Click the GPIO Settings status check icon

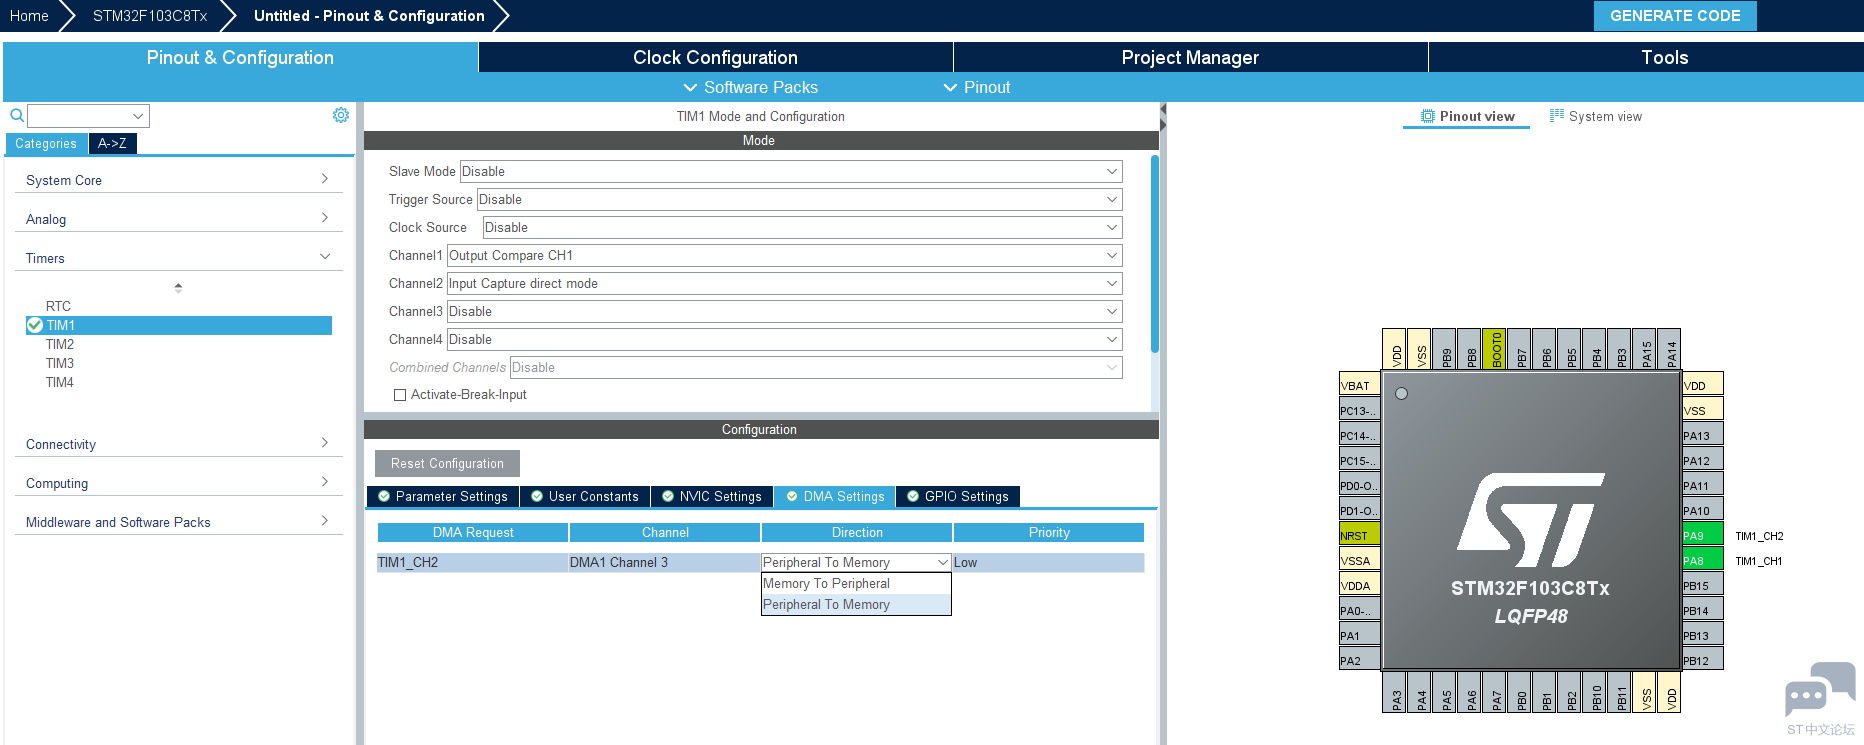[x=913, y=496]
